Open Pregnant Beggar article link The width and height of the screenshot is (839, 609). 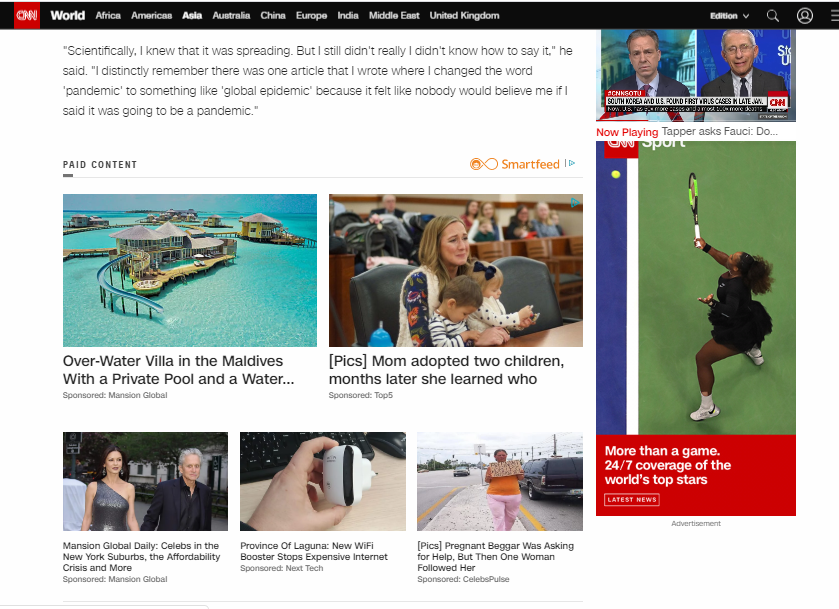click(x=495, y=557)
